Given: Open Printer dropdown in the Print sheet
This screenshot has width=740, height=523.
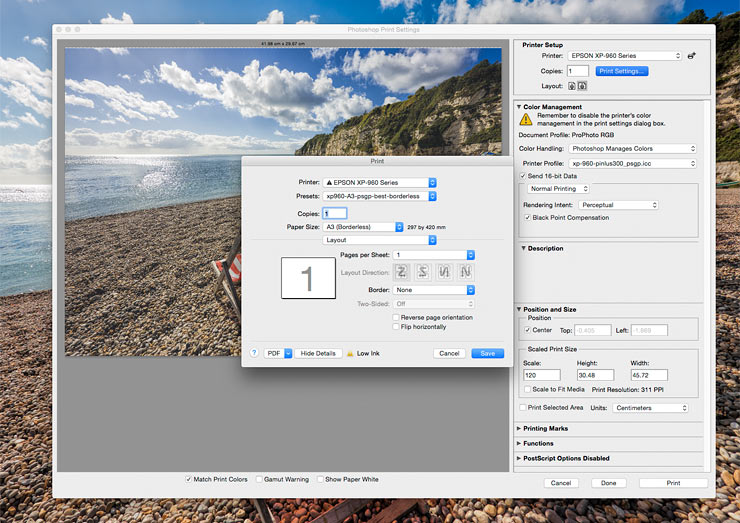Looking at the screenshot, I should tap(379, 182).
